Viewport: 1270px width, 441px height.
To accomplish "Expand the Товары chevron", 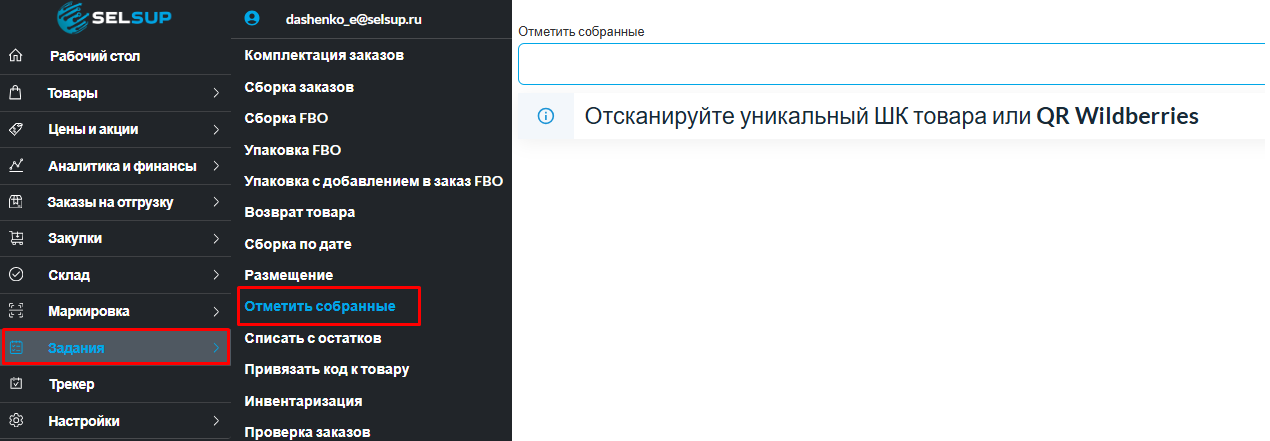I will point(216,93).
